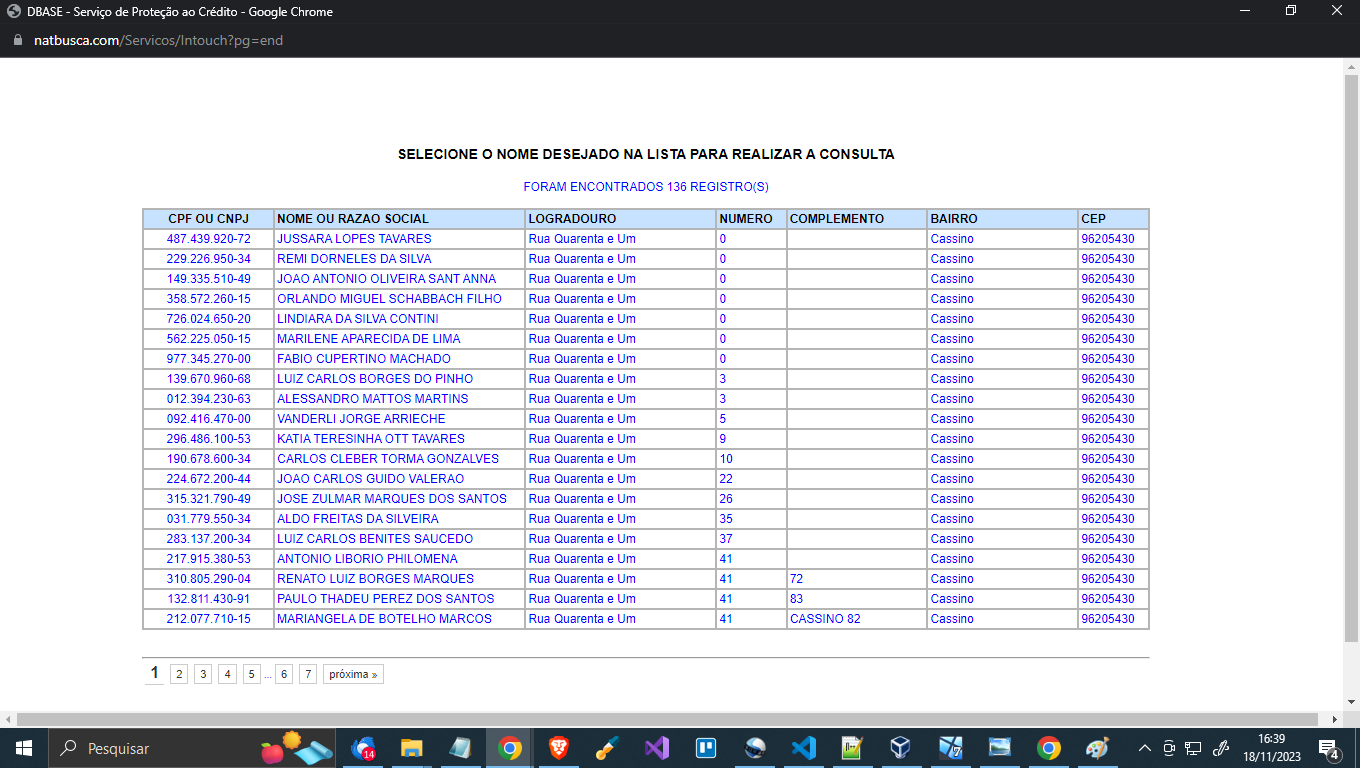Click the "FORAM ENCONTRADOS 136 REGISTRO(S)" text
The image size is (1360, 768).
646,187
